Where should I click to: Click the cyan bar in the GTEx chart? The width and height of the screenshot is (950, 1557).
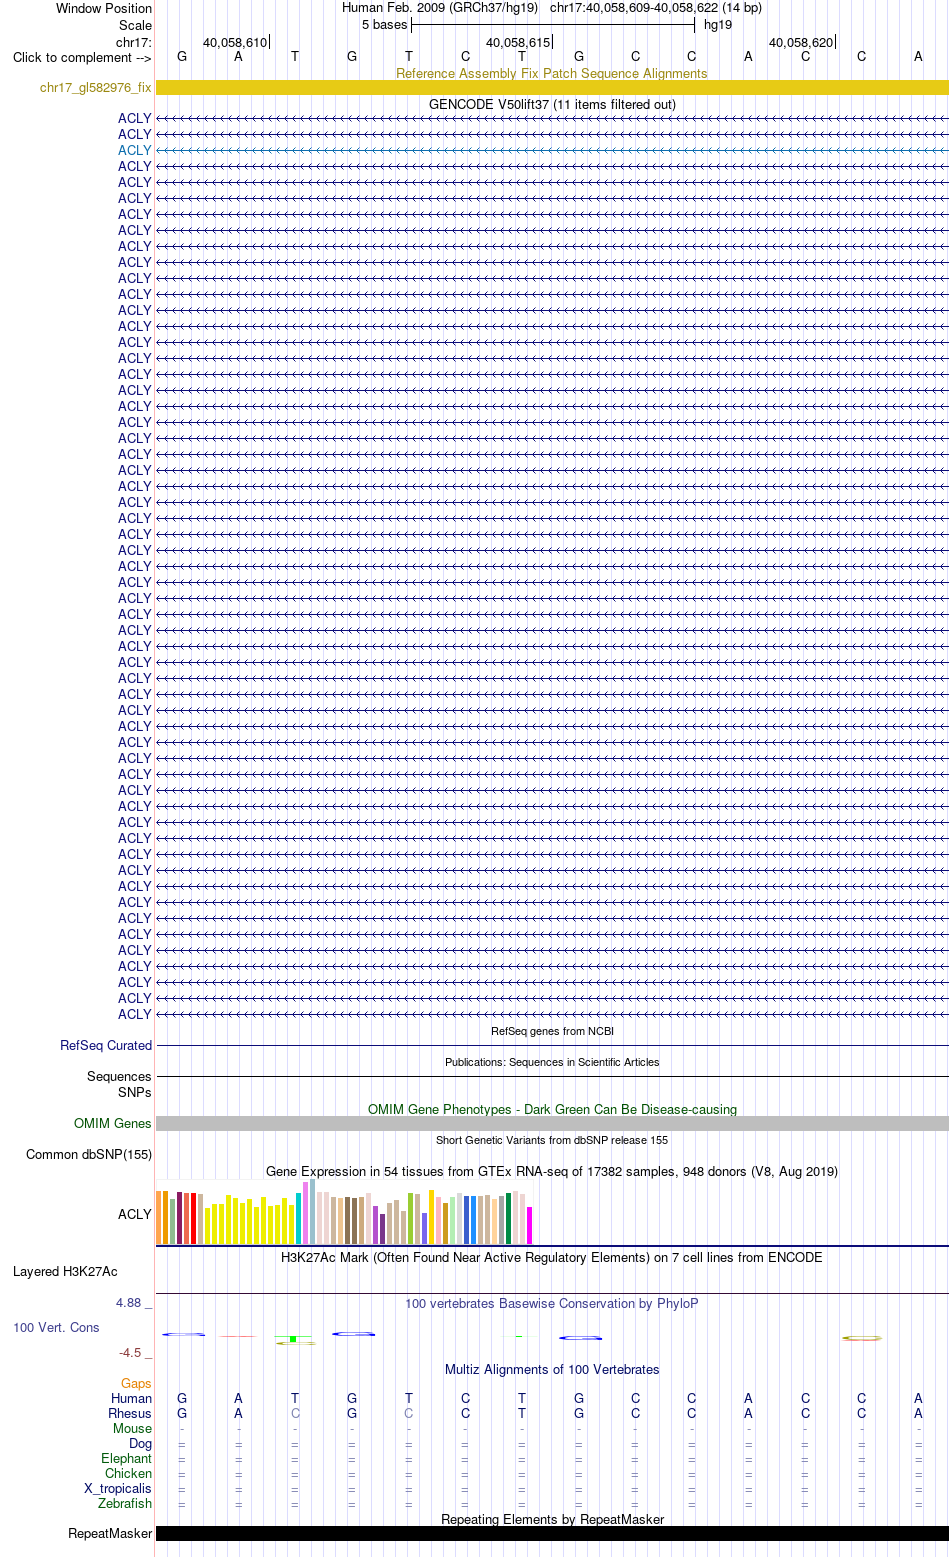299,1218
